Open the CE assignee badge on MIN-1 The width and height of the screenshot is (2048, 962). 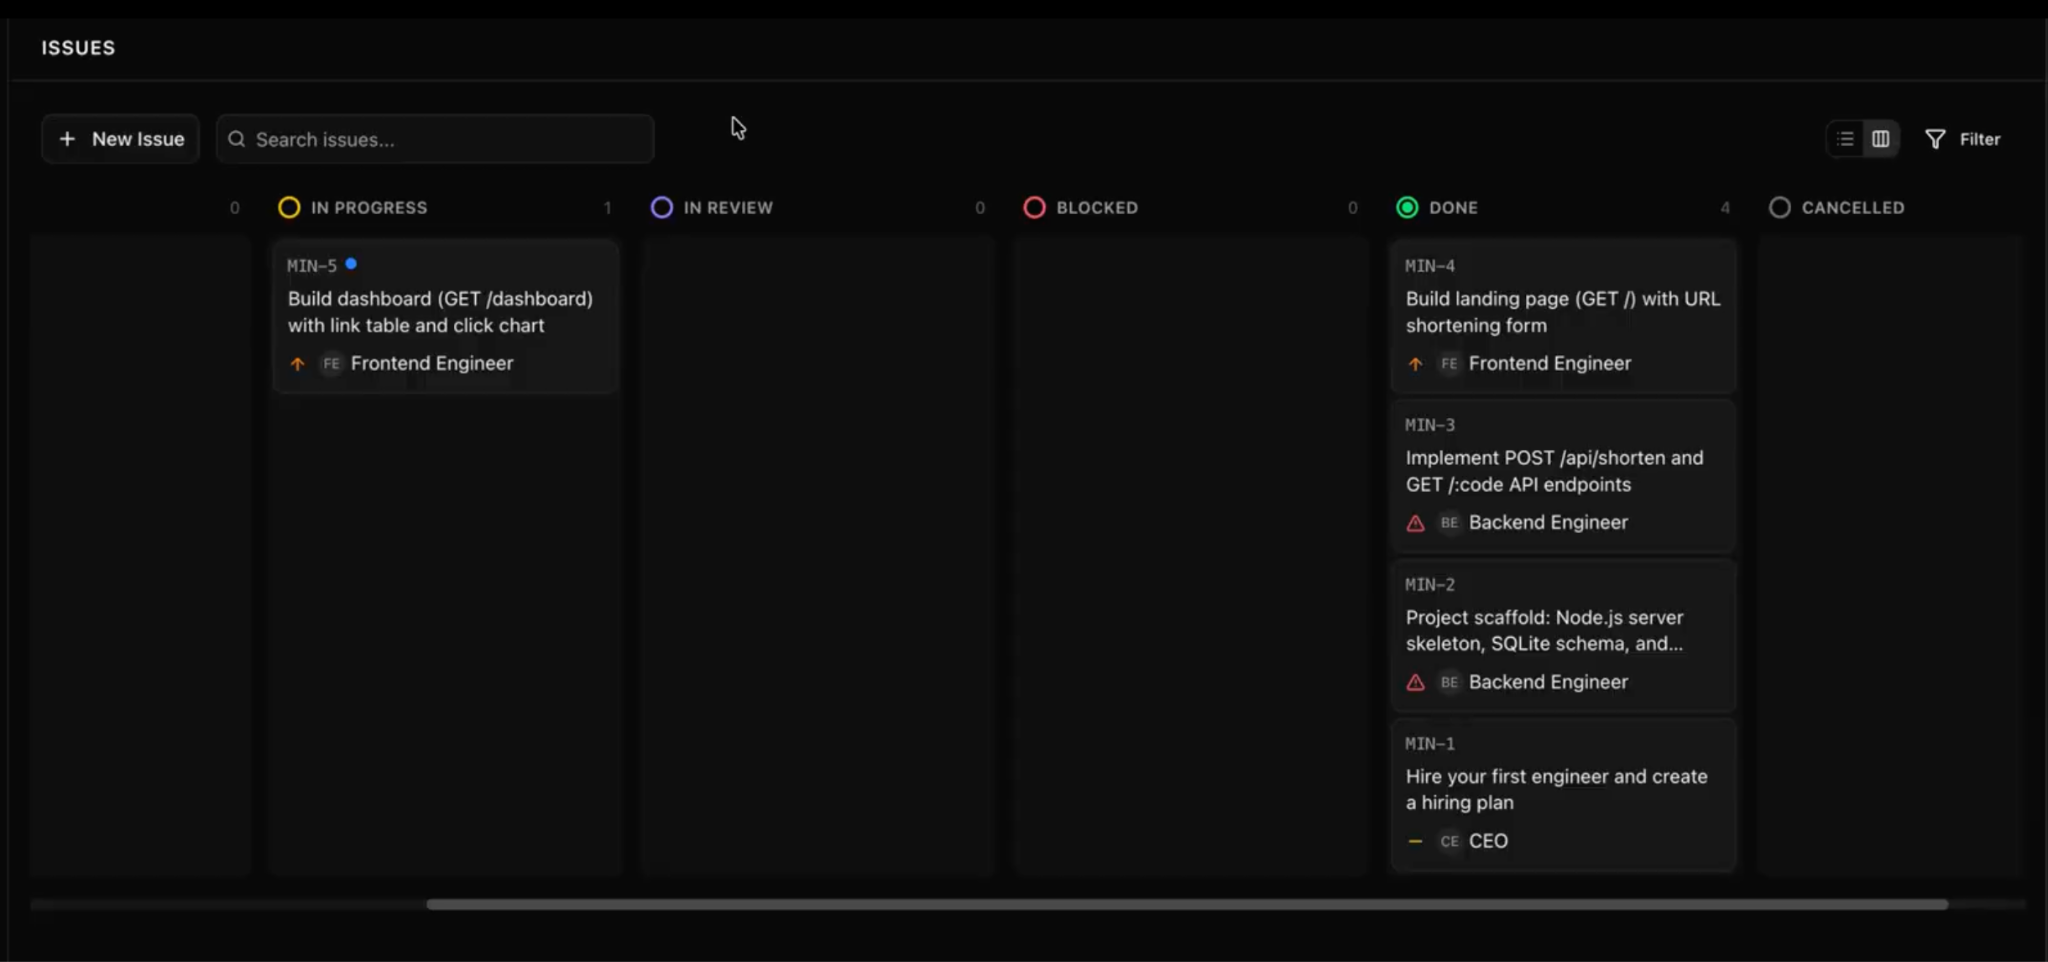tap(1449, 841)
